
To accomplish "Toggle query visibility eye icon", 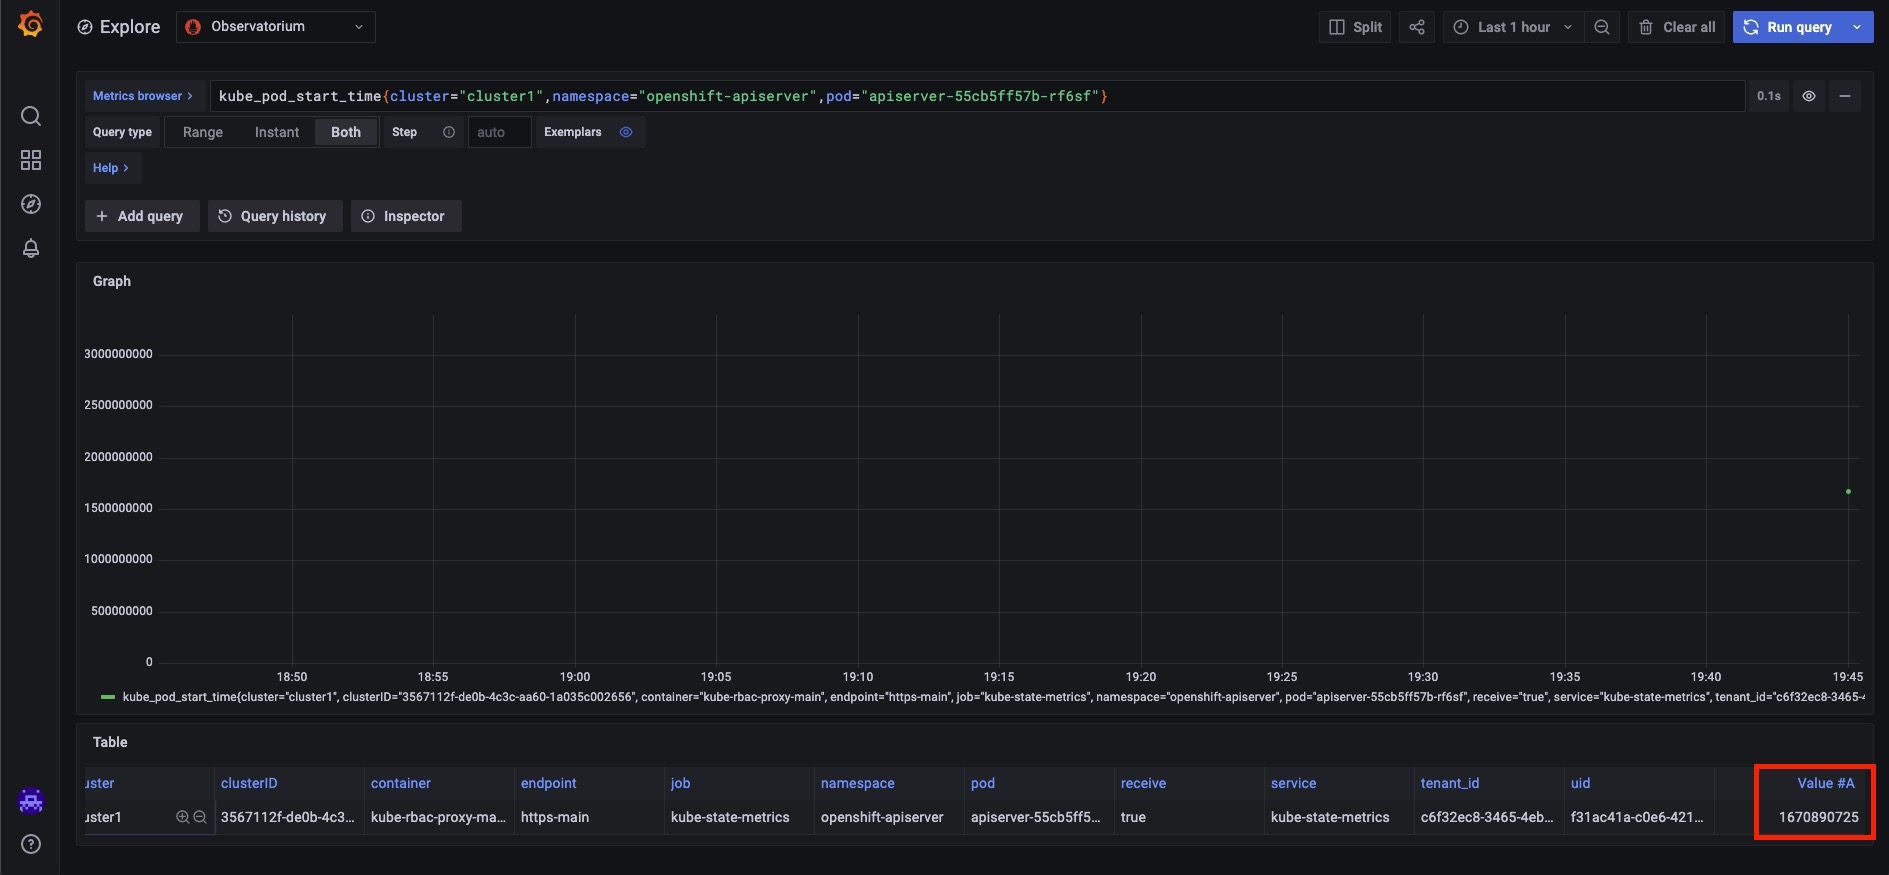I will click(1809, 96).
